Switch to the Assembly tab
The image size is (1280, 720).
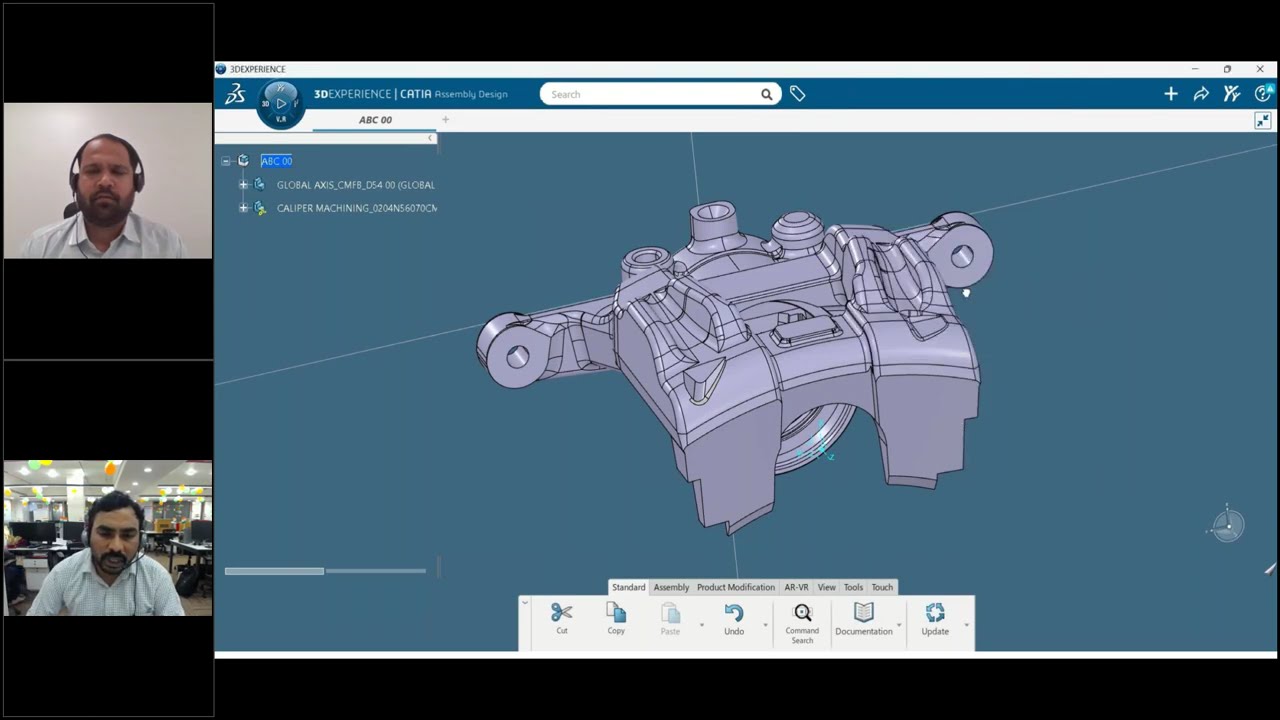[671, 587]
